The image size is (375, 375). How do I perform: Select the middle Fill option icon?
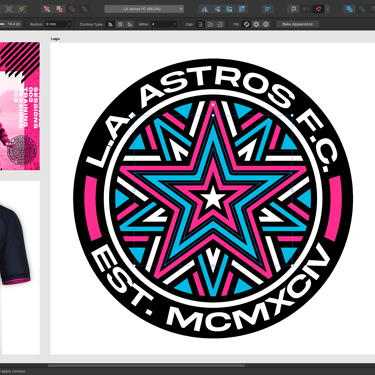point(256,24)
